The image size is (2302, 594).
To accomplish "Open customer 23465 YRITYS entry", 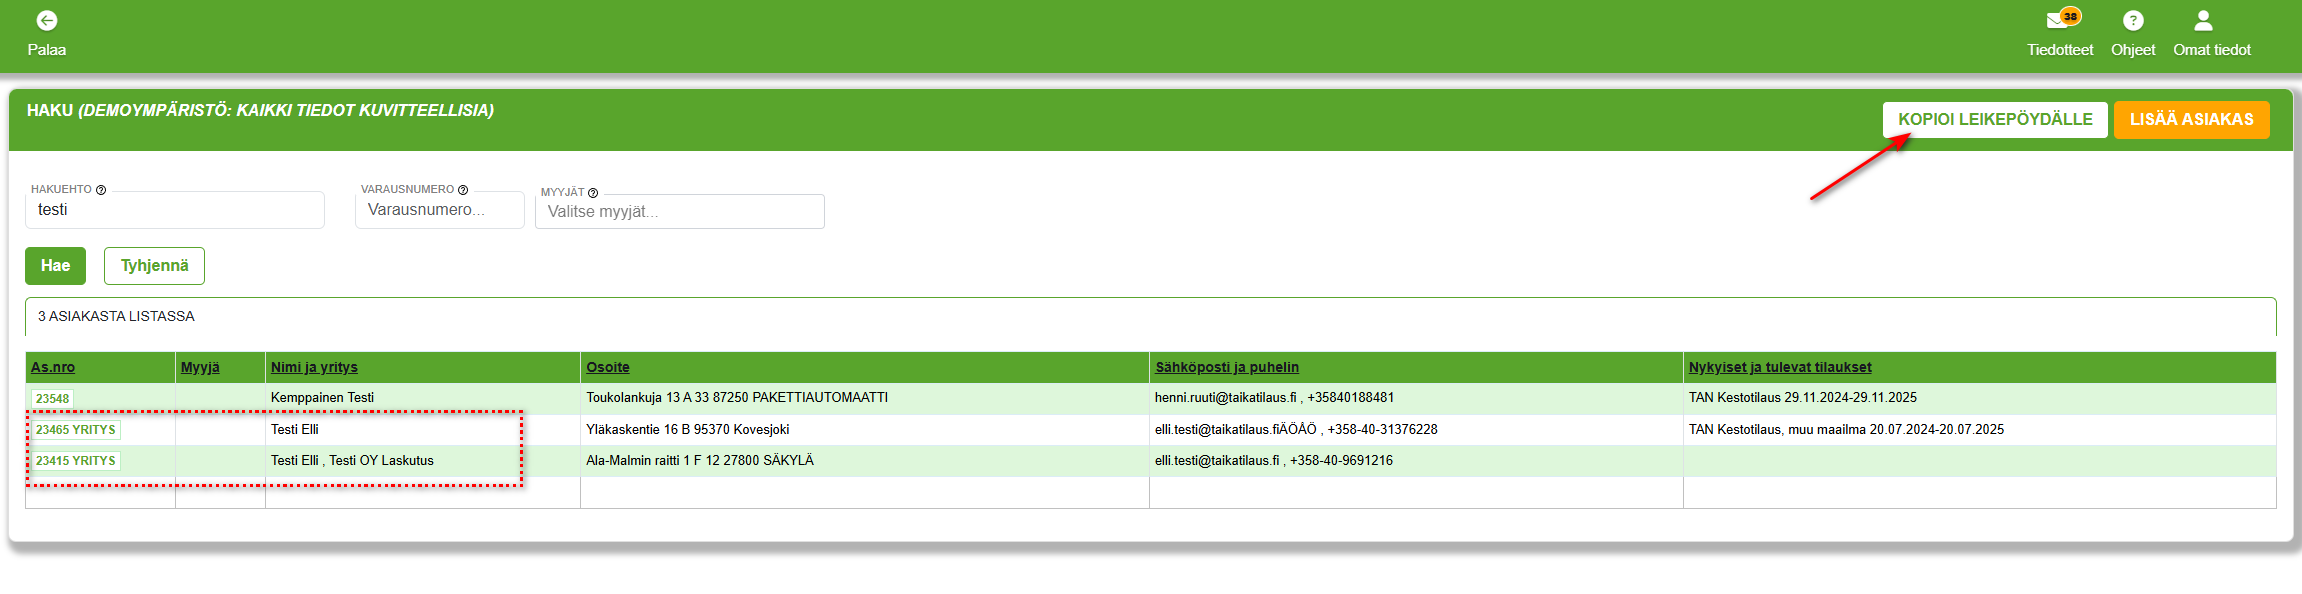I will (x=76, y=430).
